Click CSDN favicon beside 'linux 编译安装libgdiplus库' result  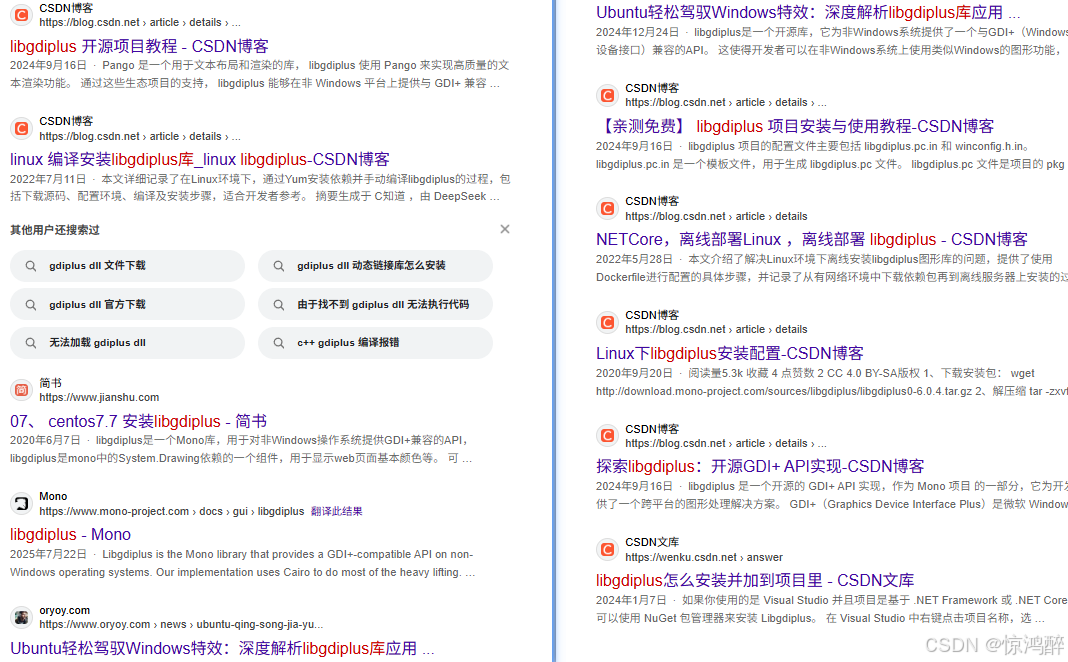coord(21,128)
